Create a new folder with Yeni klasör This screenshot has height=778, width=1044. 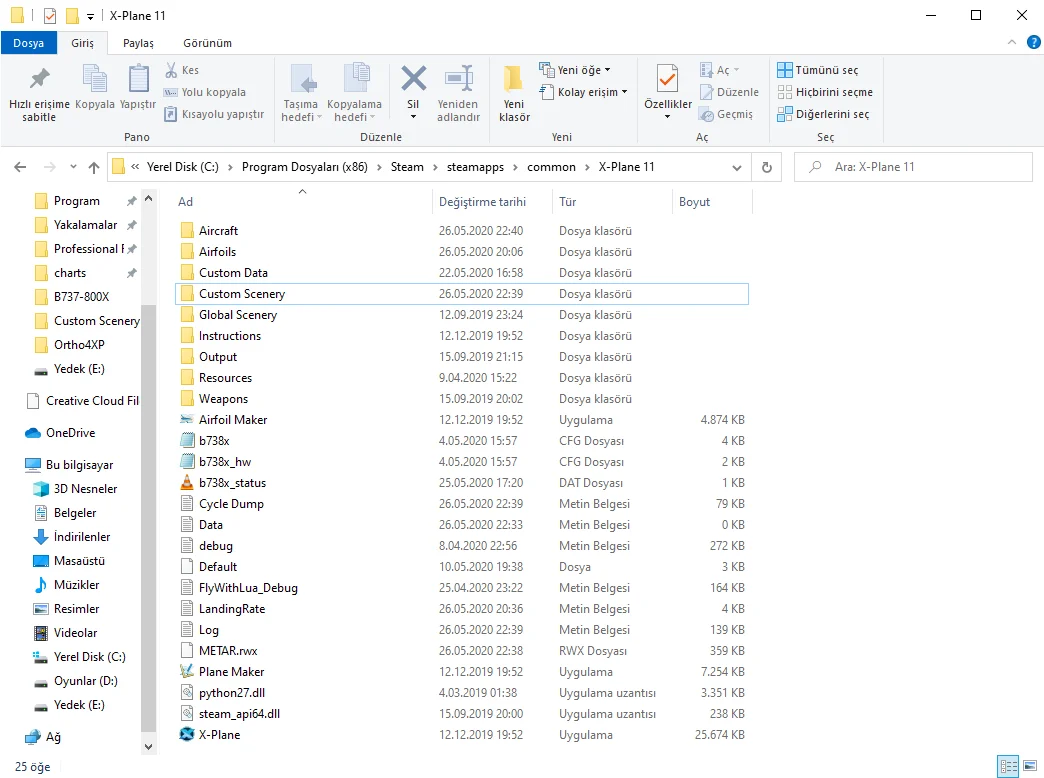[x=515, y=94]
